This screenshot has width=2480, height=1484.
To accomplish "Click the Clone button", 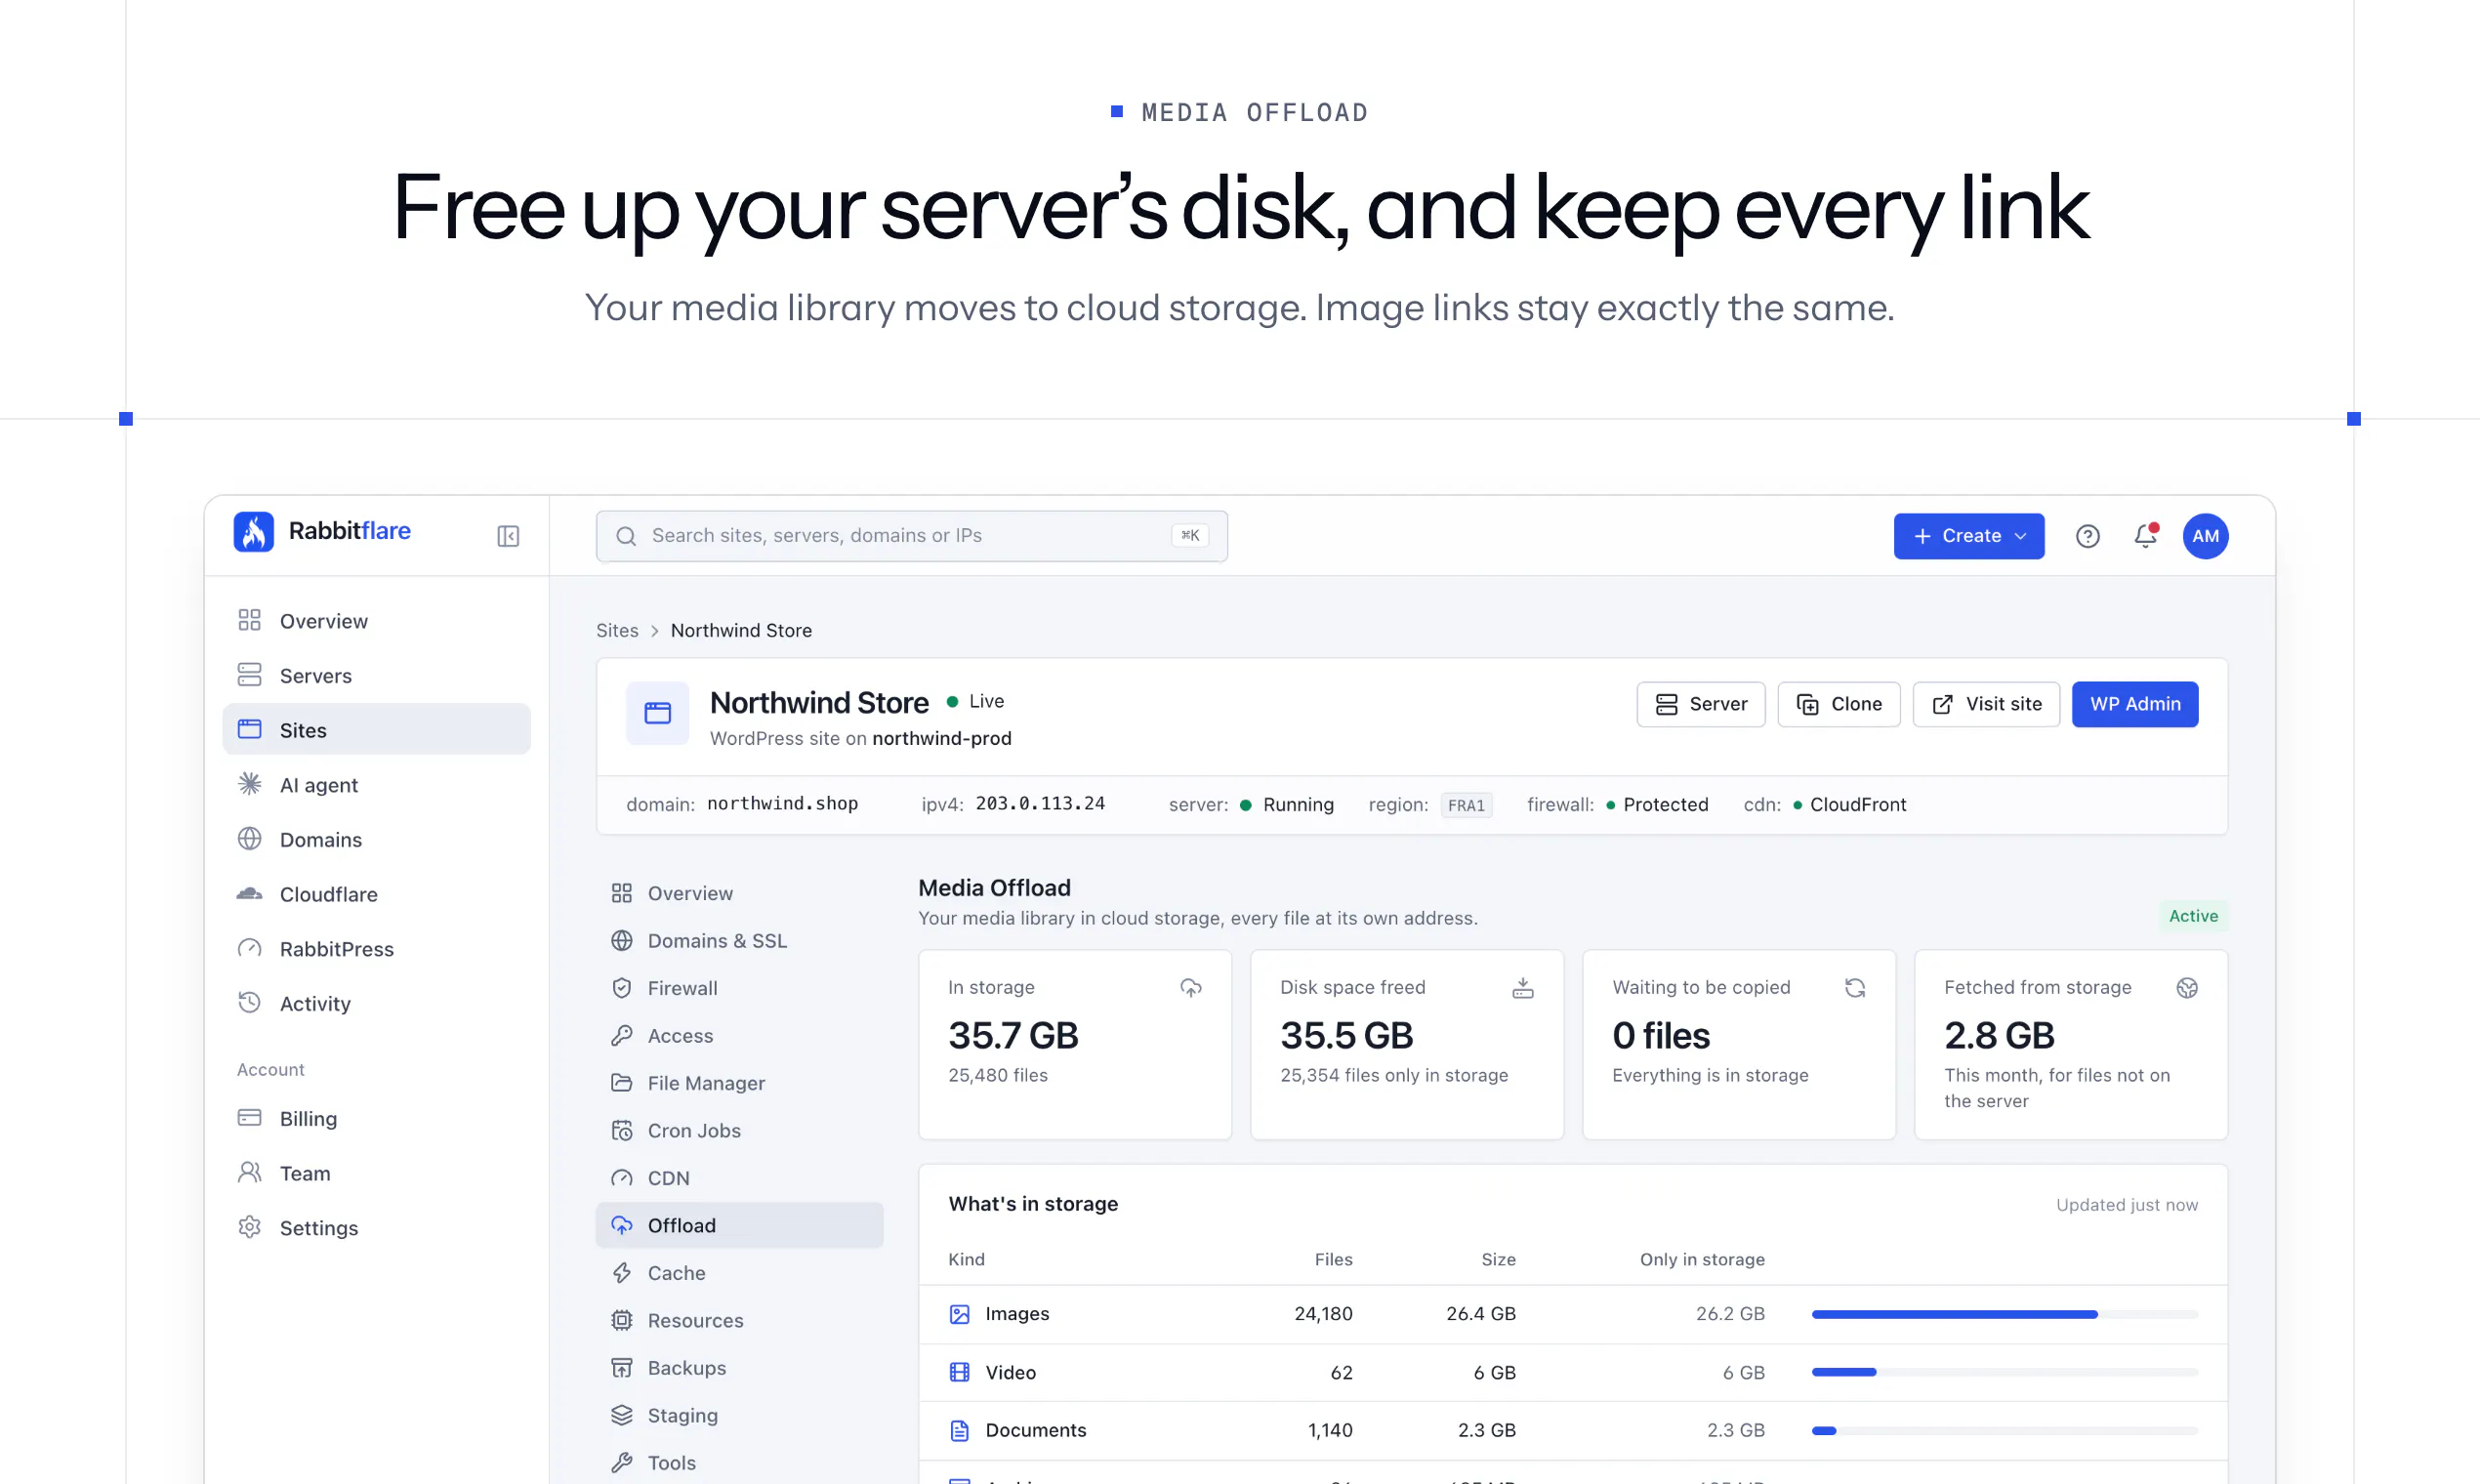I will pos(1838,704).
